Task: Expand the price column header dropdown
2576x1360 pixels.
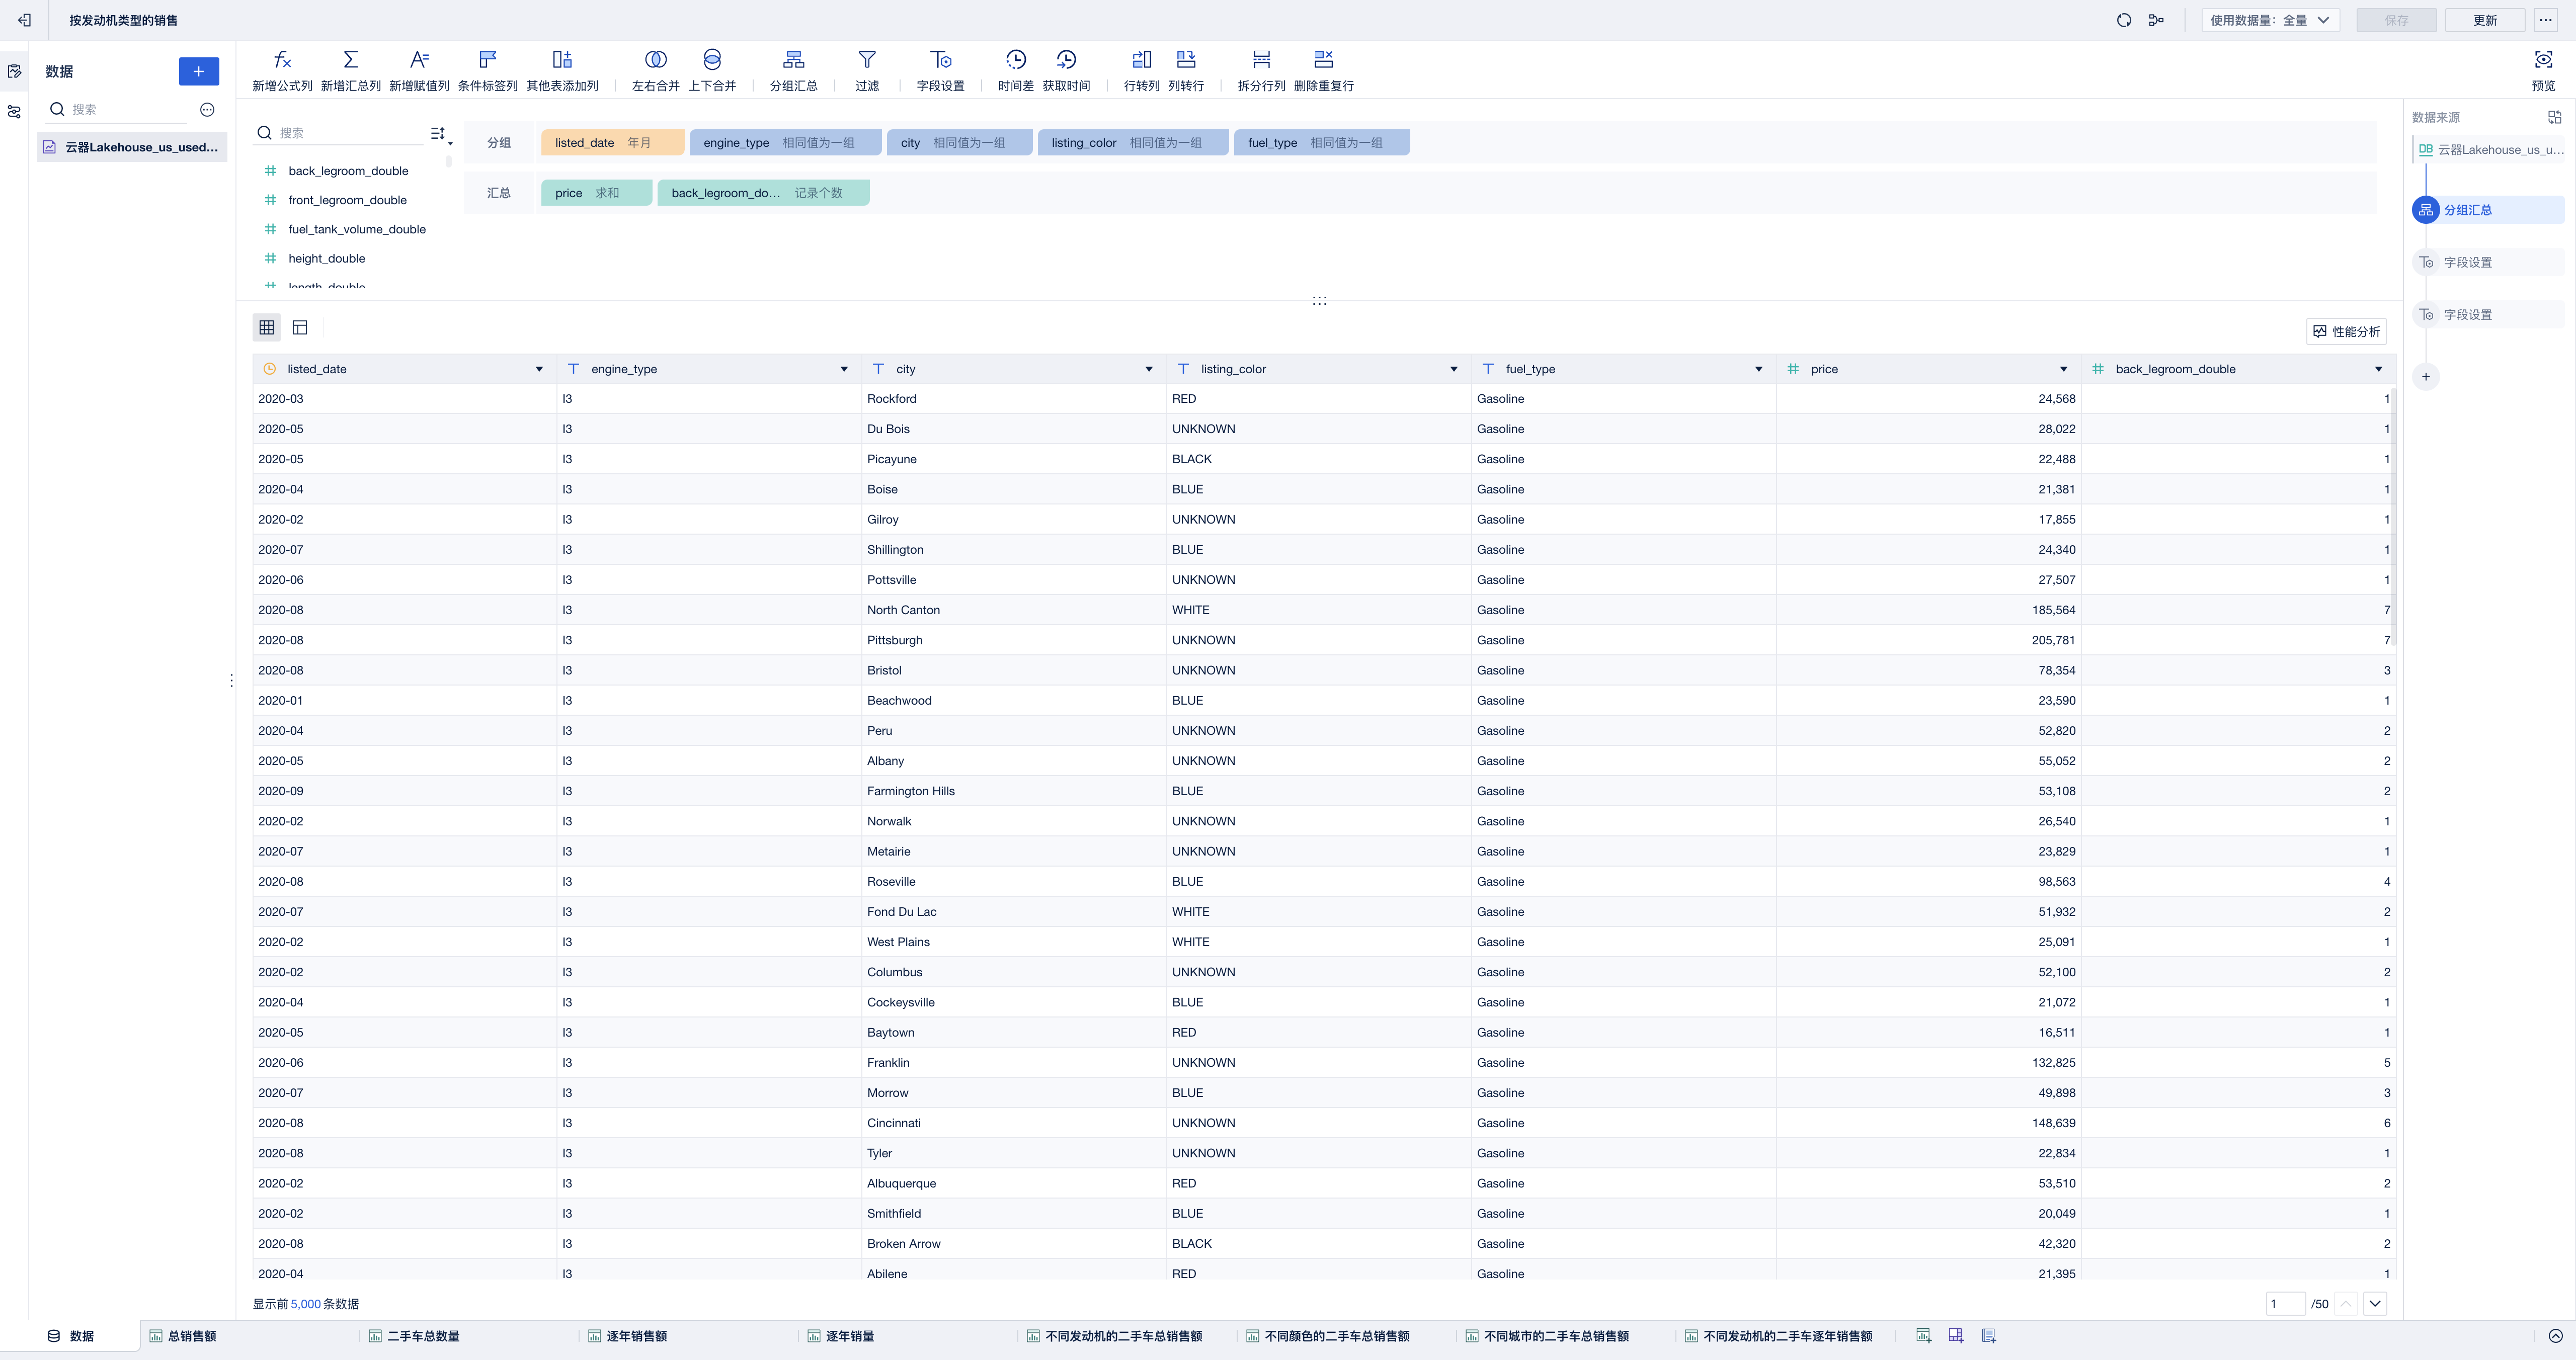Action: click(2063, 369)
